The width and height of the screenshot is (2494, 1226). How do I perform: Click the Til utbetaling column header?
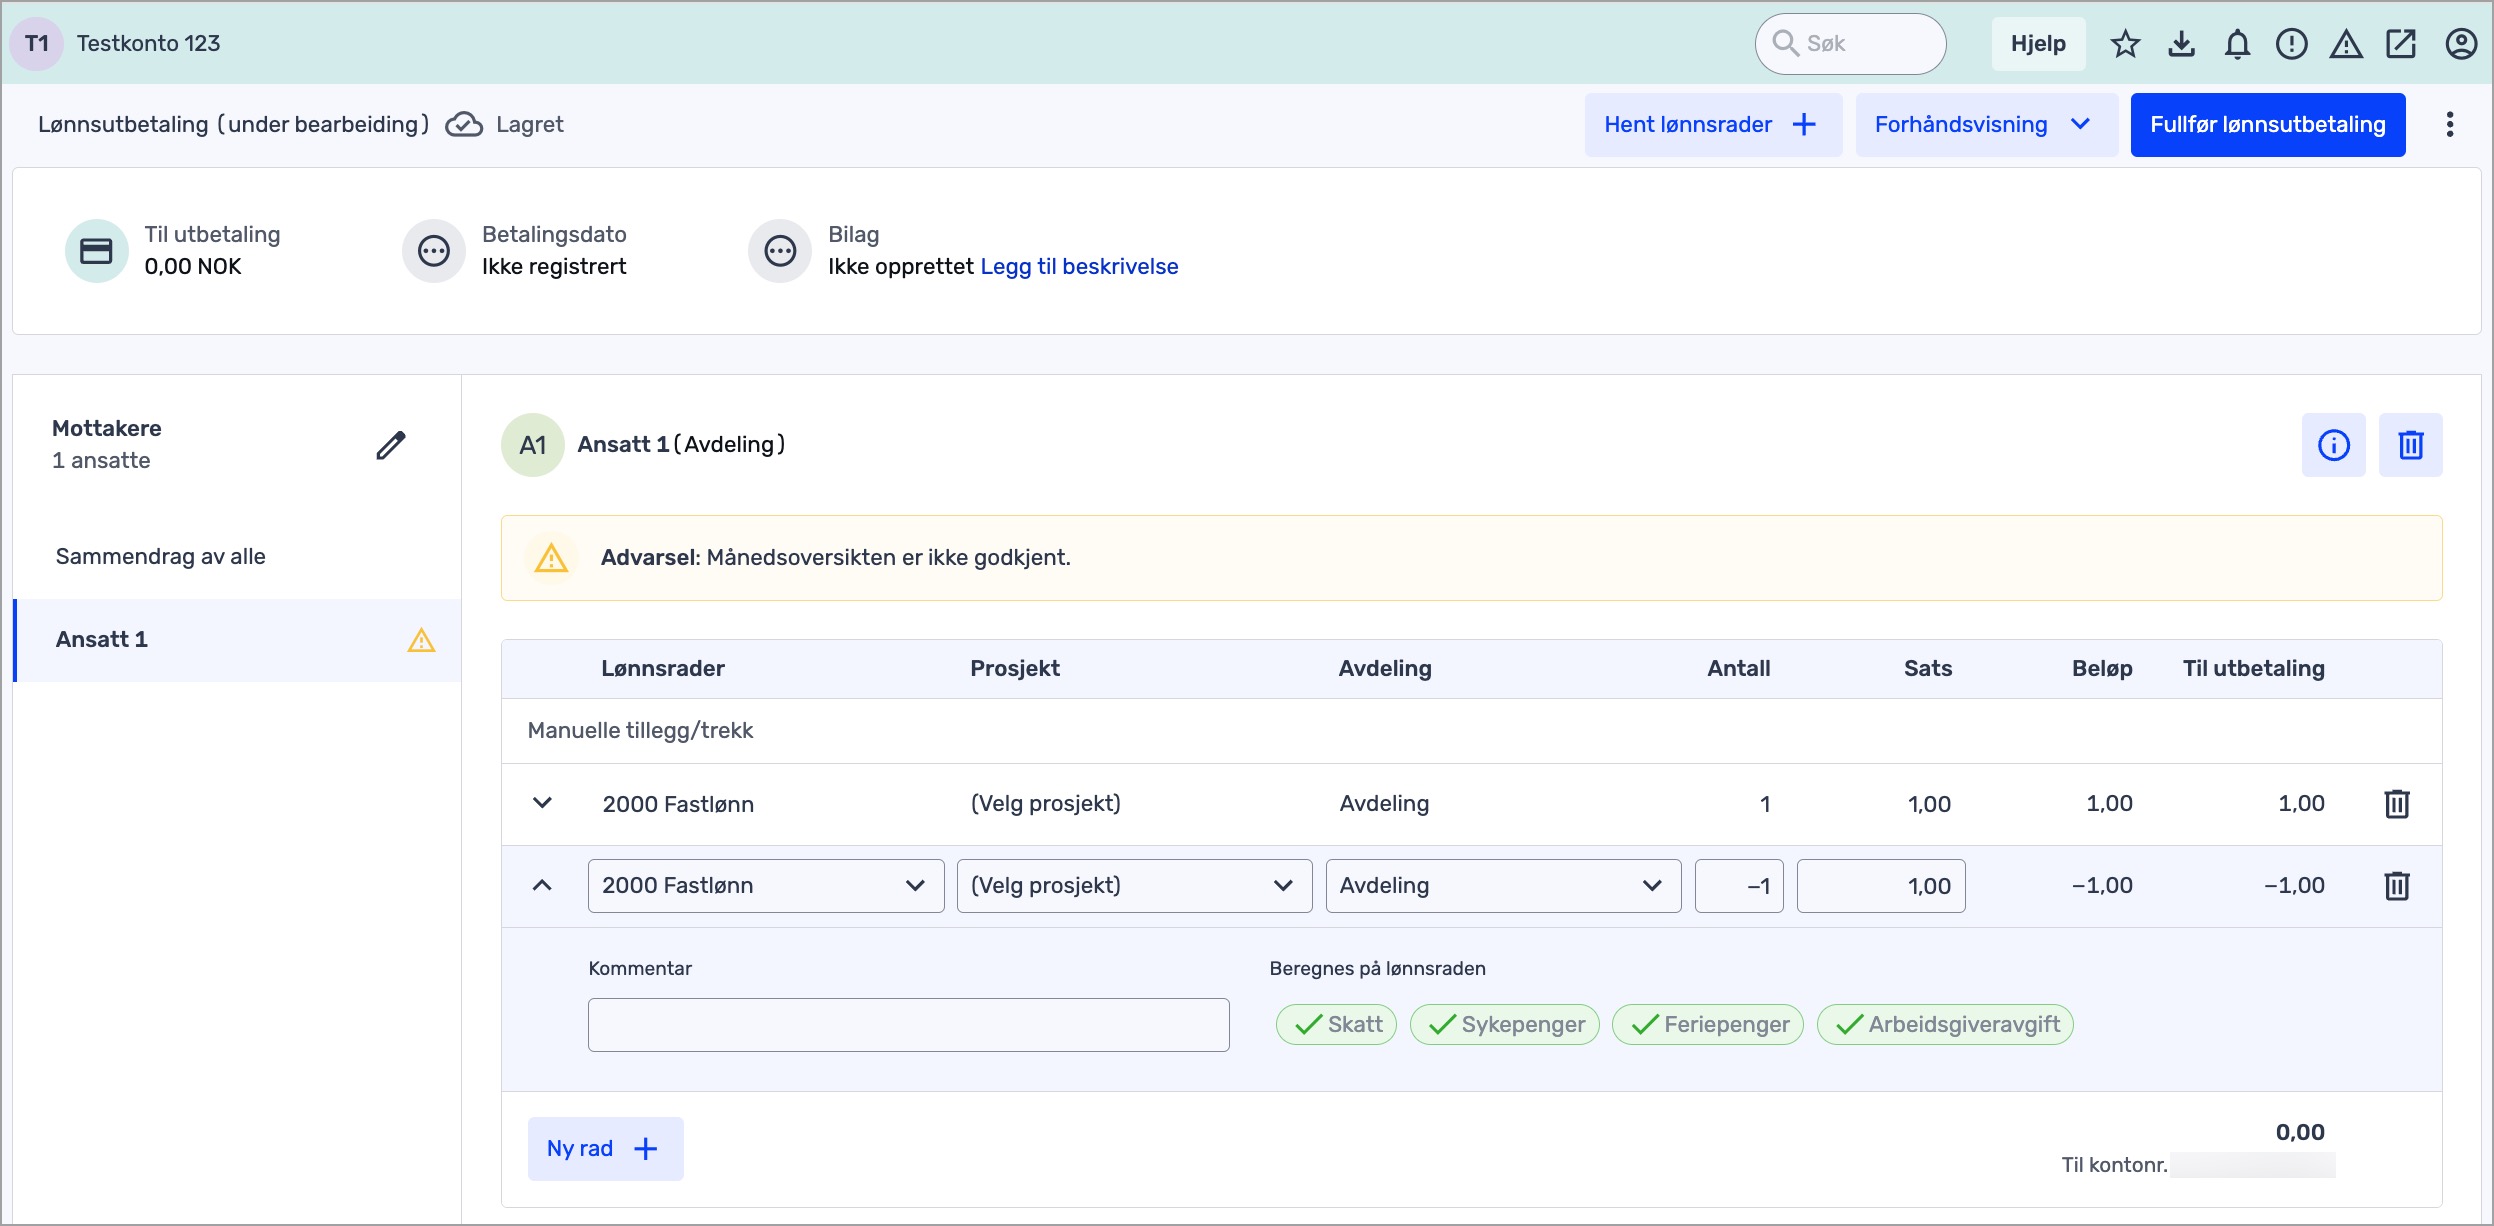click(2253, 669)
